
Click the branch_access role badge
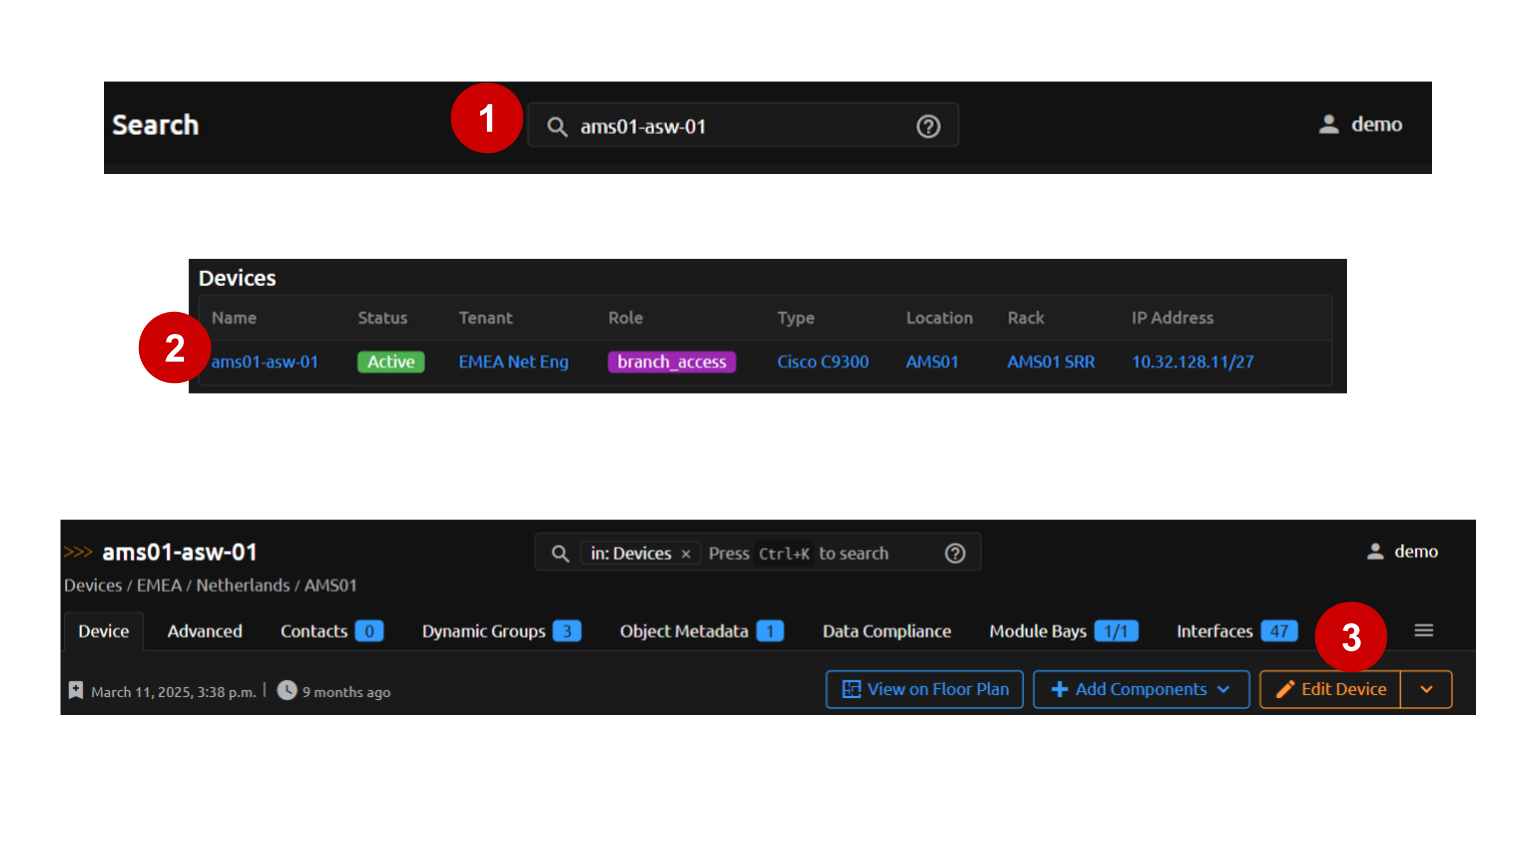pos(671,362)
